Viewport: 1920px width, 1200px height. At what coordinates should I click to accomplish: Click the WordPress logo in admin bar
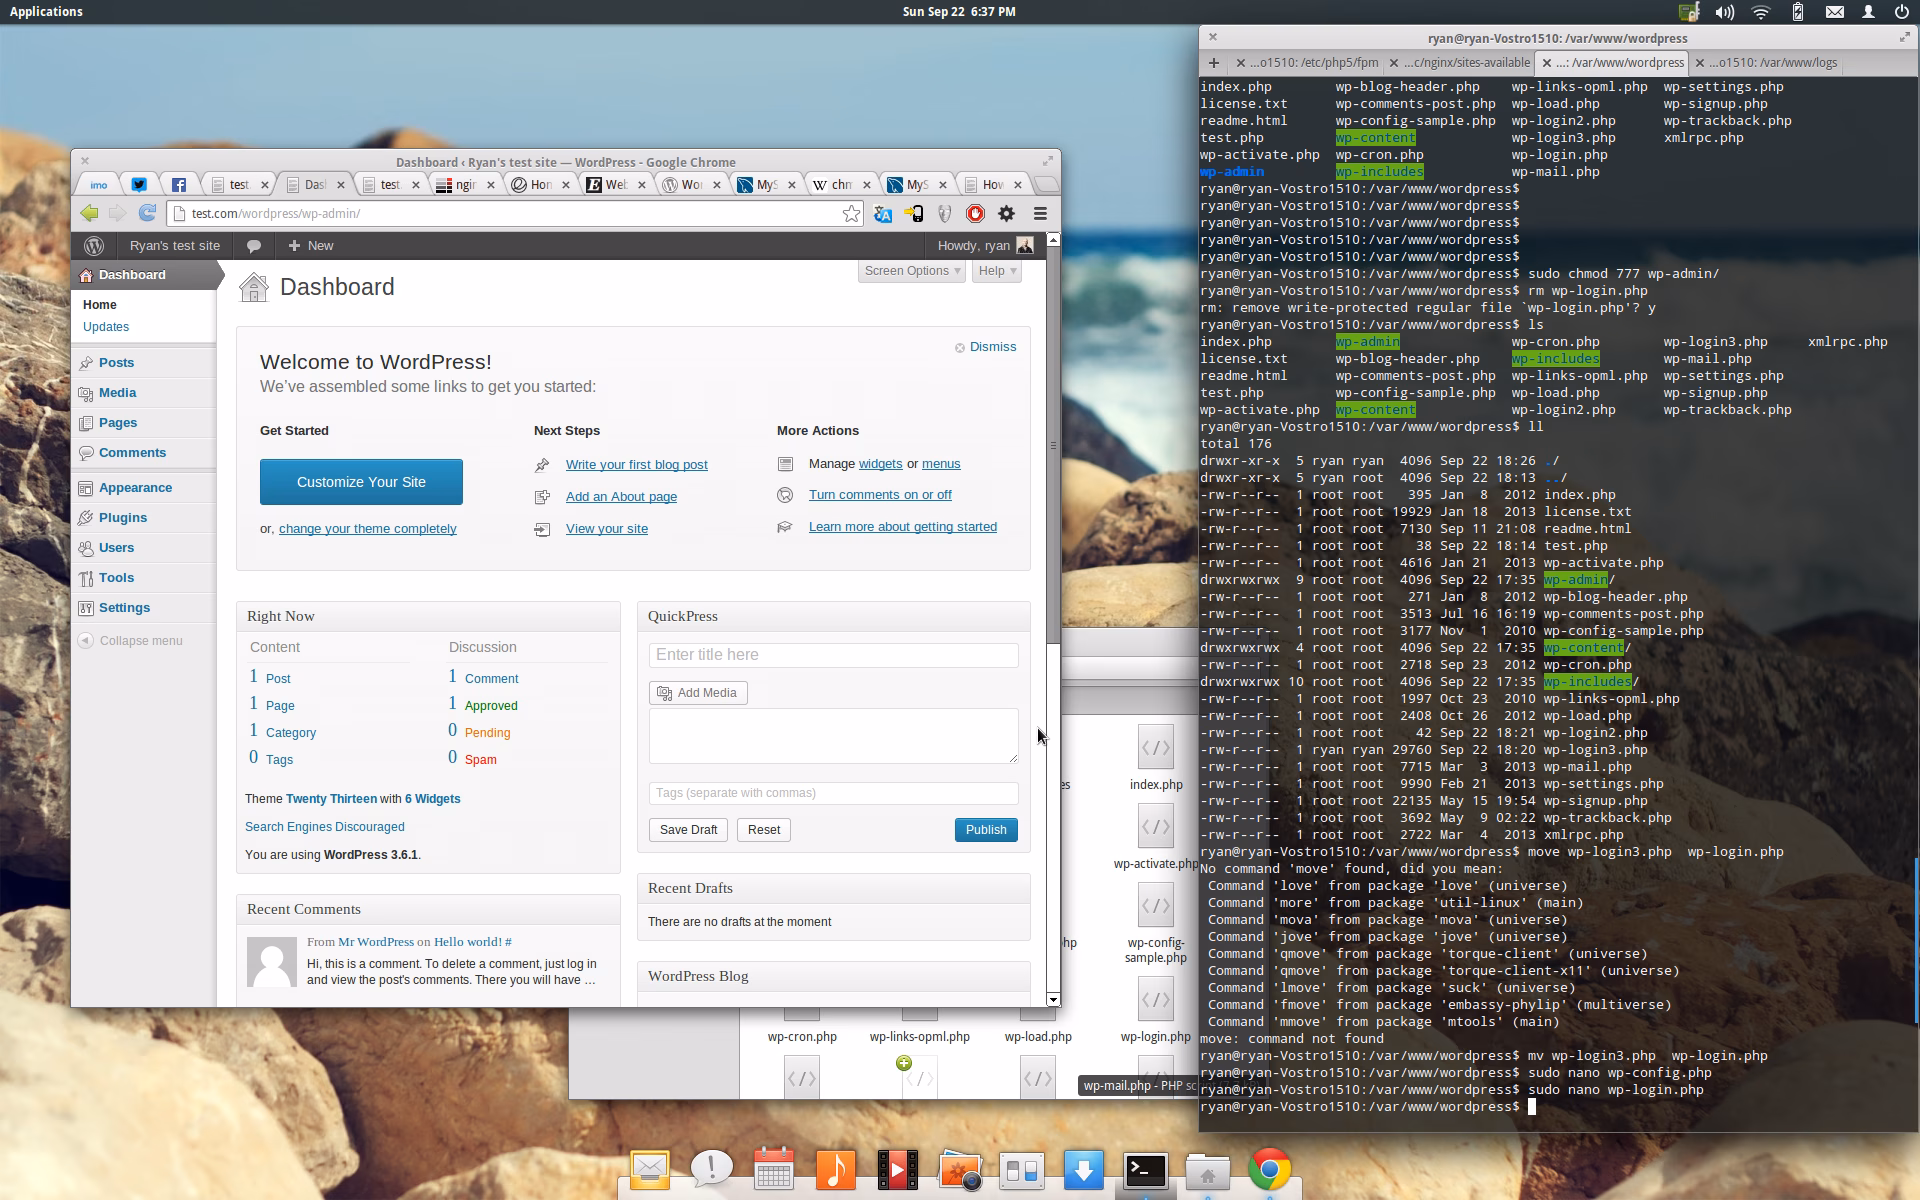coord(94,246)
